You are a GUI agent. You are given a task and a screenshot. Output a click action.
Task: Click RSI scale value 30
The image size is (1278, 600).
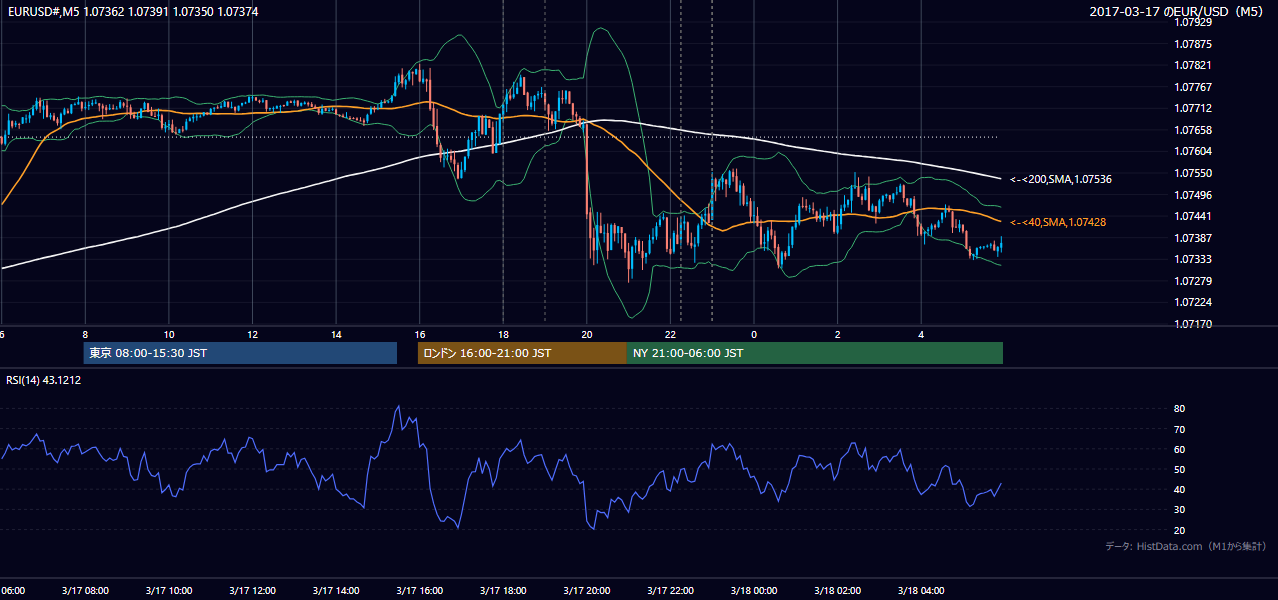(1180, 510)
